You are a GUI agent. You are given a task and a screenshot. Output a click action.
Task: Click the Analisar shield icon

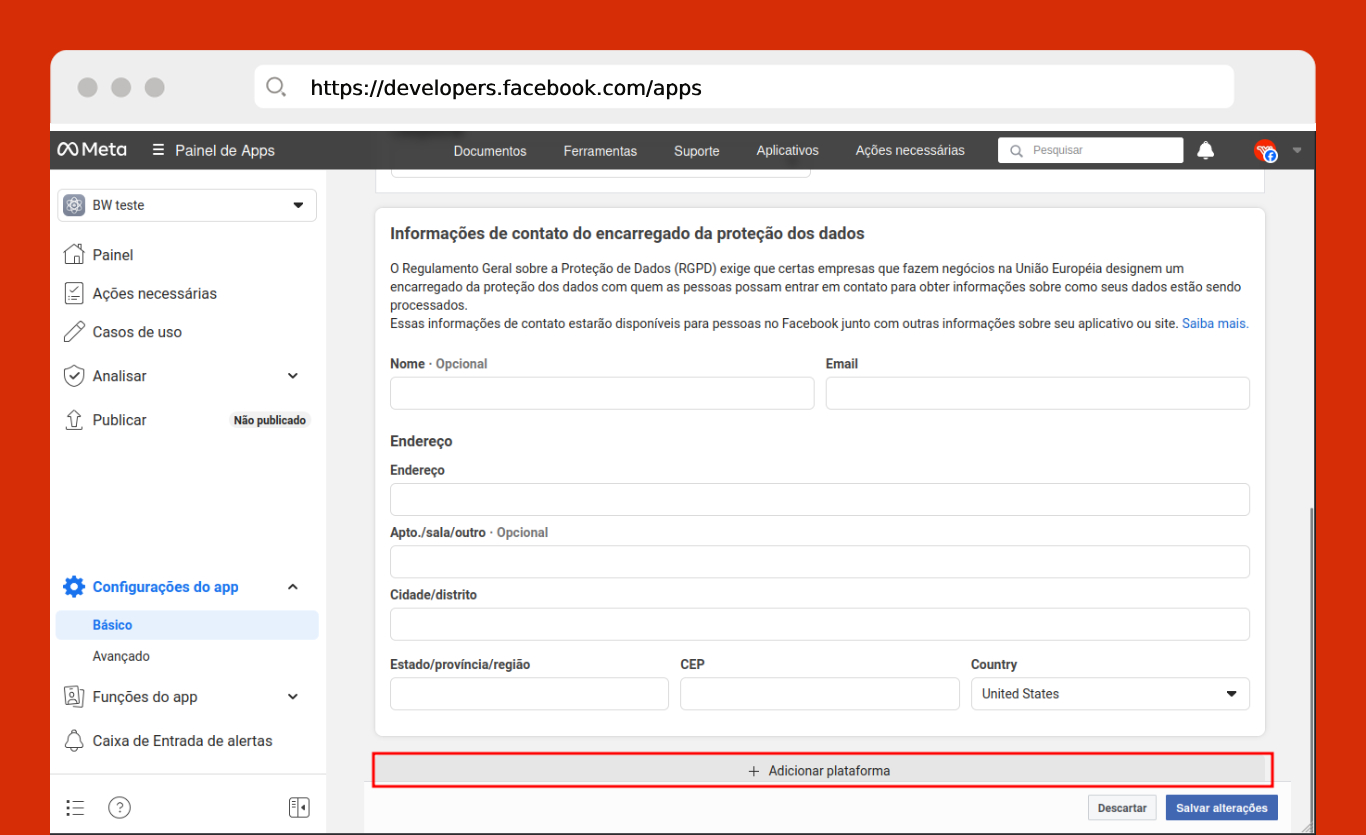[74, 376]
